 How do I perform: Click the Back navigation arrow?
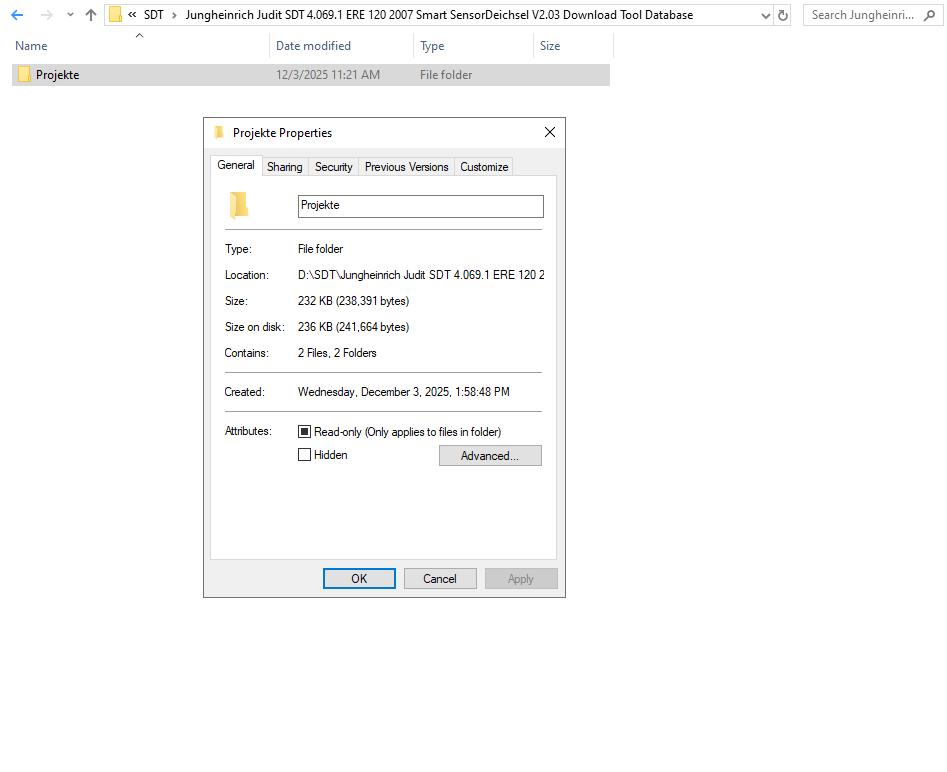tap(17, 15)
